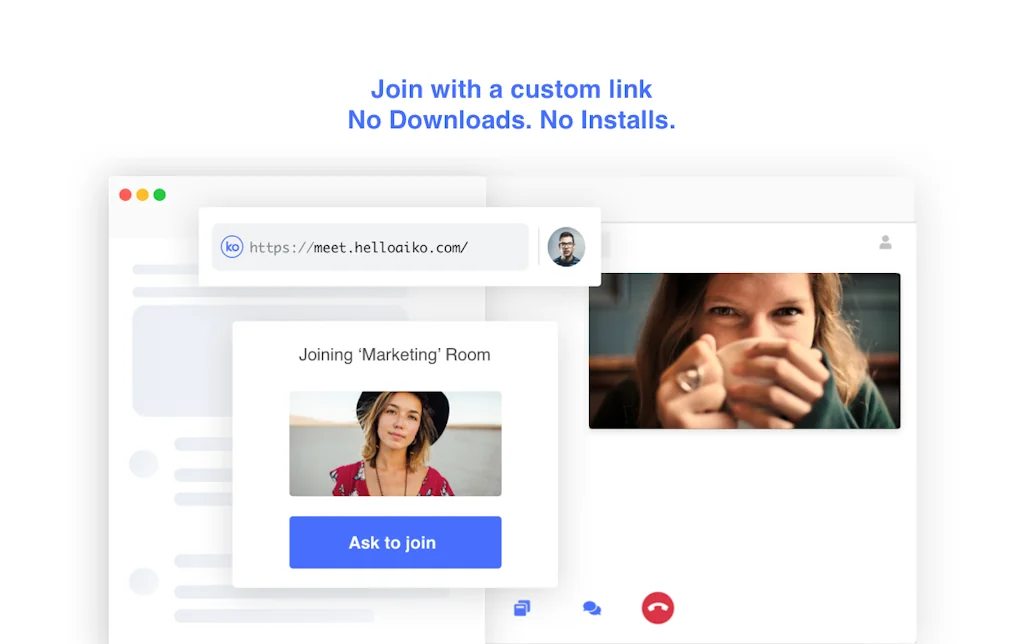Click the 'Join with a custom link' headline
The image size is (1024, 644).
(x=511, y=89)
